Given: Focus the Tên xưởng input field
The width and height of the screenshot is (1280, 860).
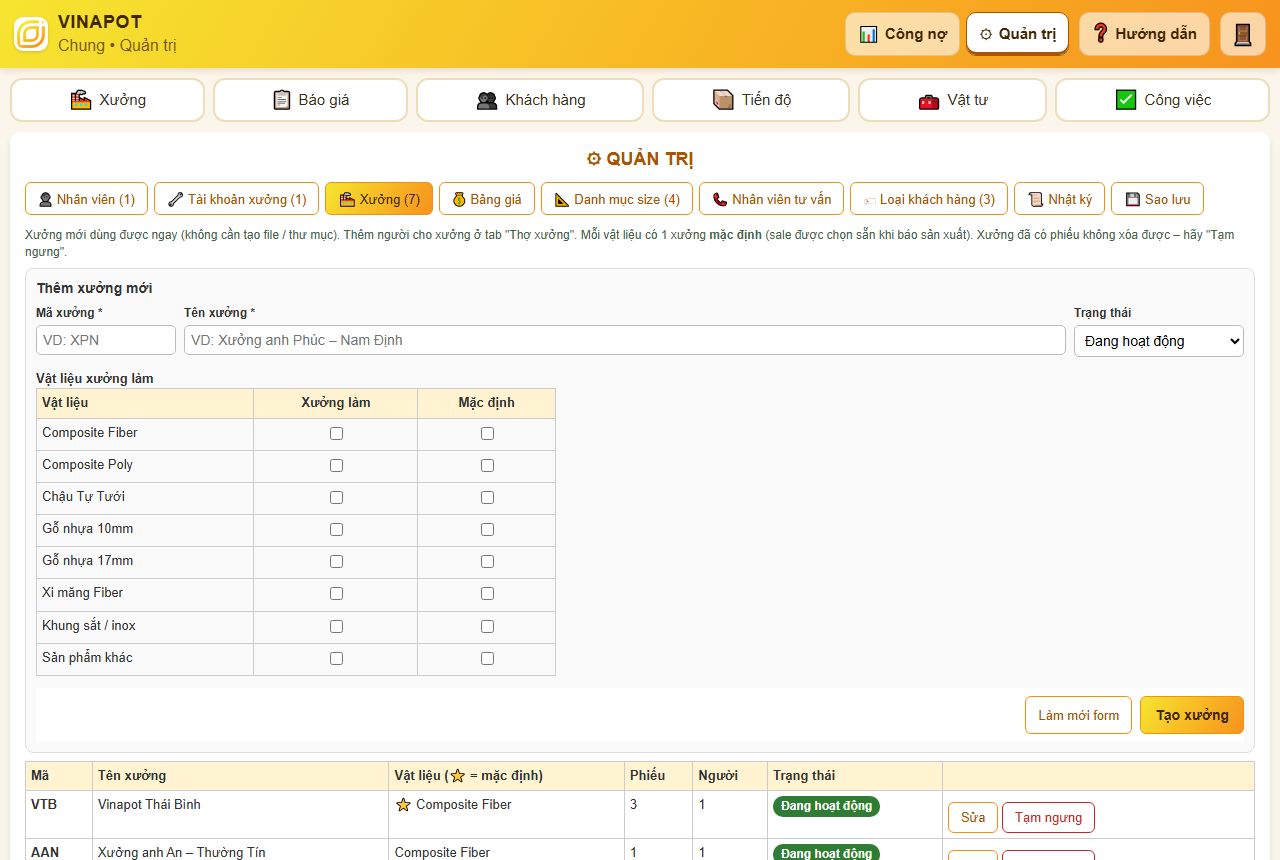Looking at the screenshot, I should click(625, 340).
